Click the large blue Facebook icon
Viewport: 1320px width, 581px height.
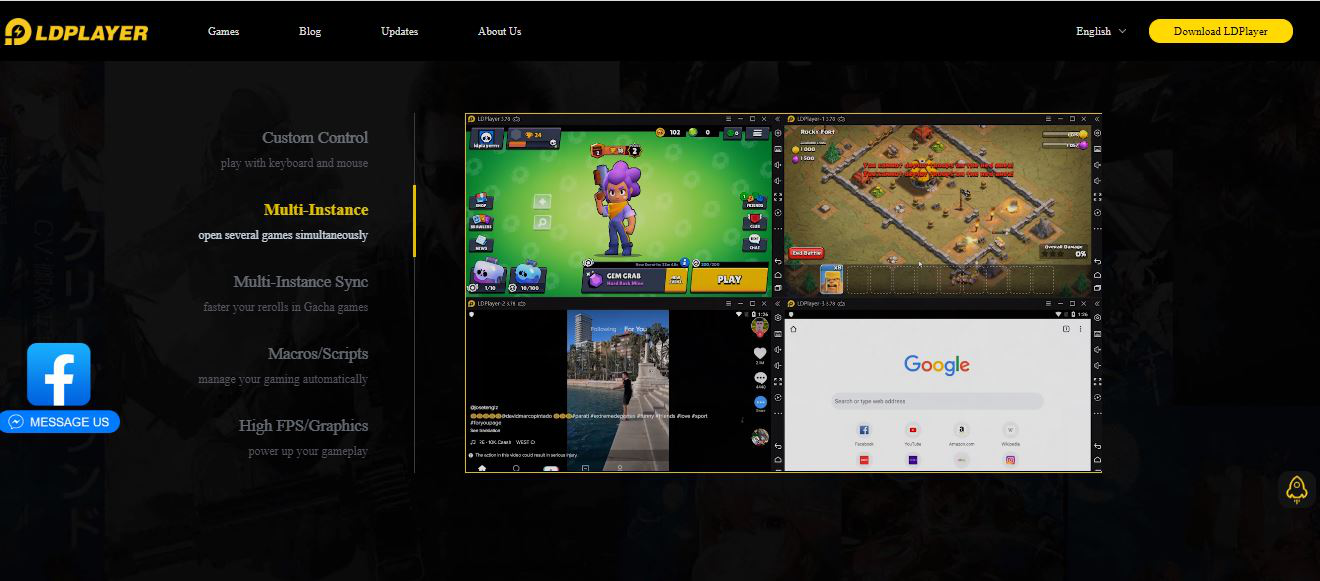coord(59,374)
